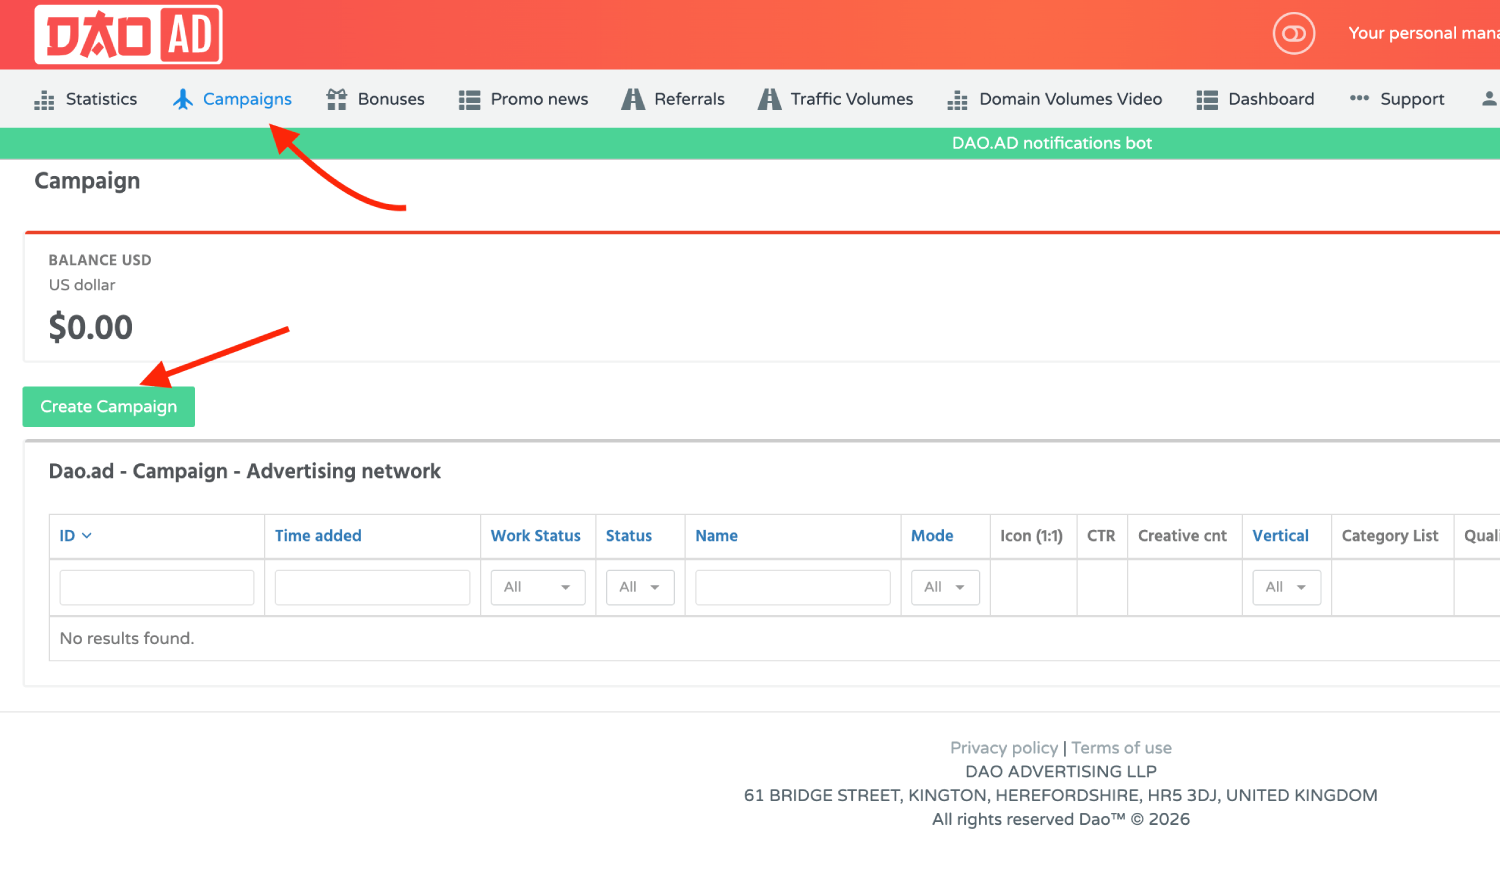
Task: Click the Statistics grid icon
Action: point(44,100)
